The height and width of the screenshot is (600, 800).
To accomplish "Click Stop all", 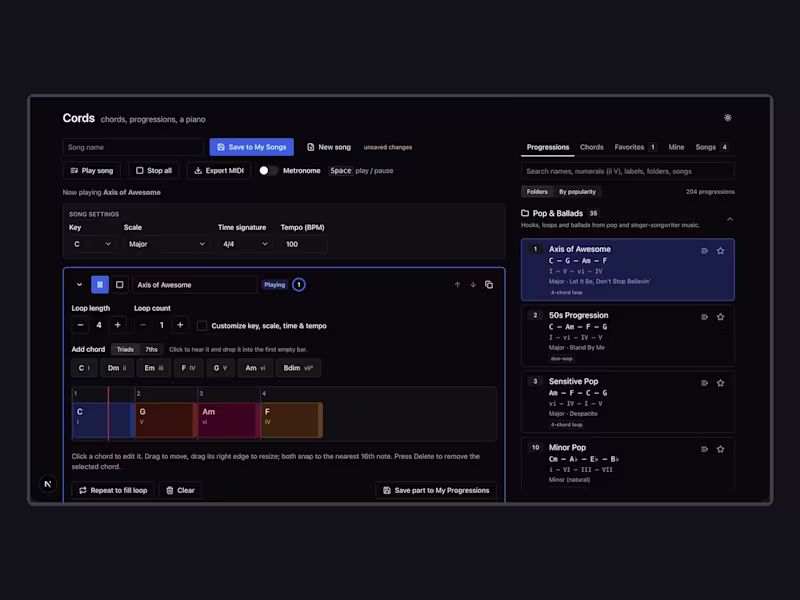I will click(x=154, y=170).
